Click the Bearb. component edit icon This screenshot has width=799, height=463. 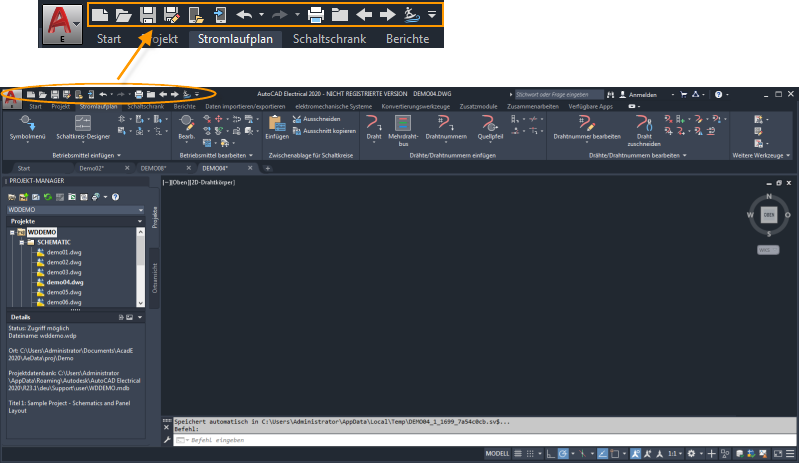(x=187, y=124)
